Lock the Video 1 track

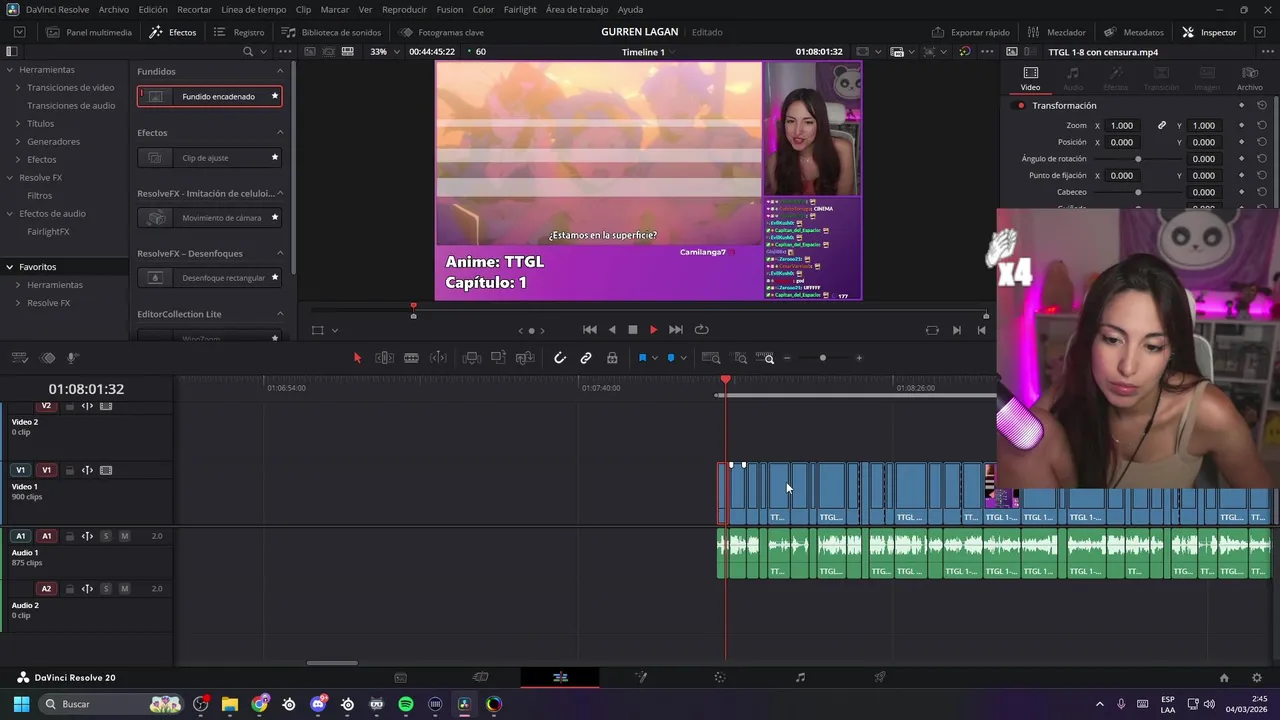69,471
